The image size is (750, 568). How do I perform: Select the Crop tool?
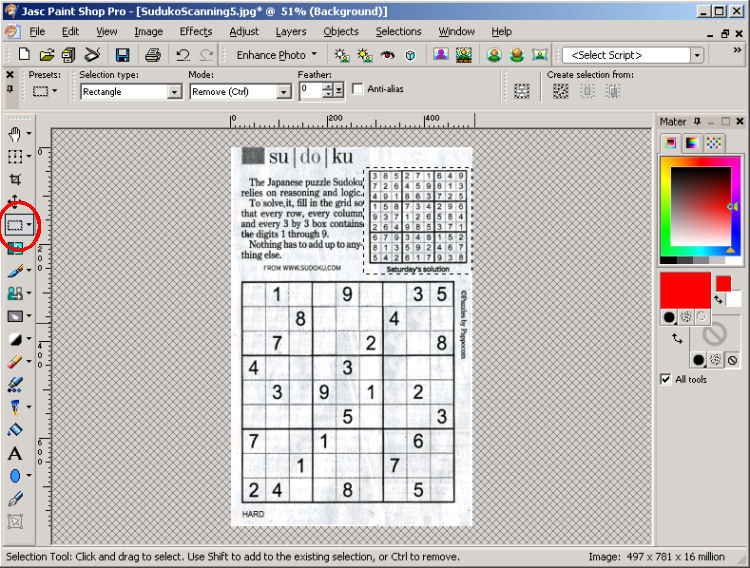coord(15,179)
